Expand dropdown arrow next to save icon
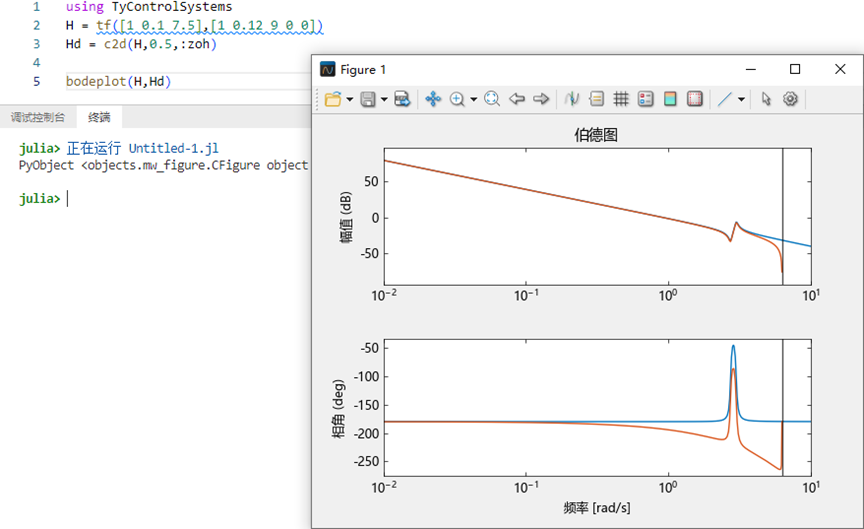This screenshot has width=864, height=529. pyautogui.click(x=384, y=100)
